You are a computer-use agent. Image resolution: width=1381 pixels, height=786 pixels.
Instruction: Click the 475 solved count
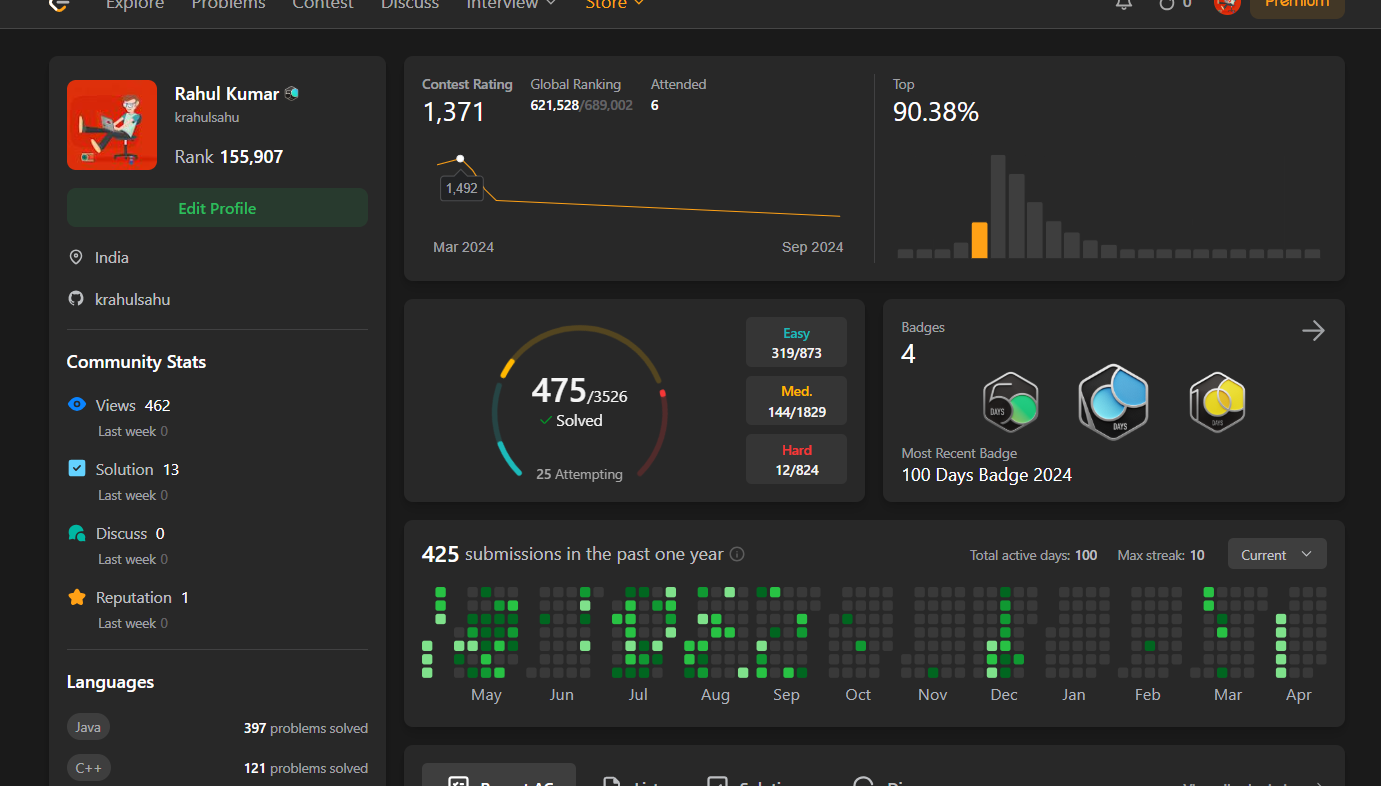[x=558, y=389]
